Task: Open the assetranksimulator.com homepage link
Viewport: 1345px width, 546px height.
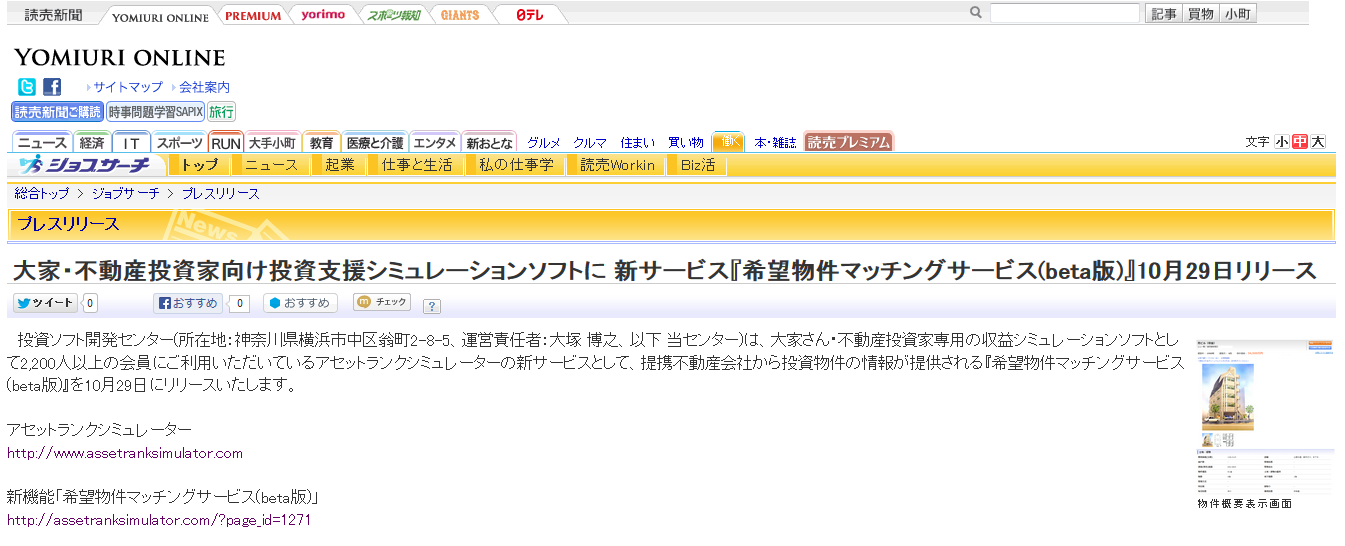Action: (x=125, y=453)
